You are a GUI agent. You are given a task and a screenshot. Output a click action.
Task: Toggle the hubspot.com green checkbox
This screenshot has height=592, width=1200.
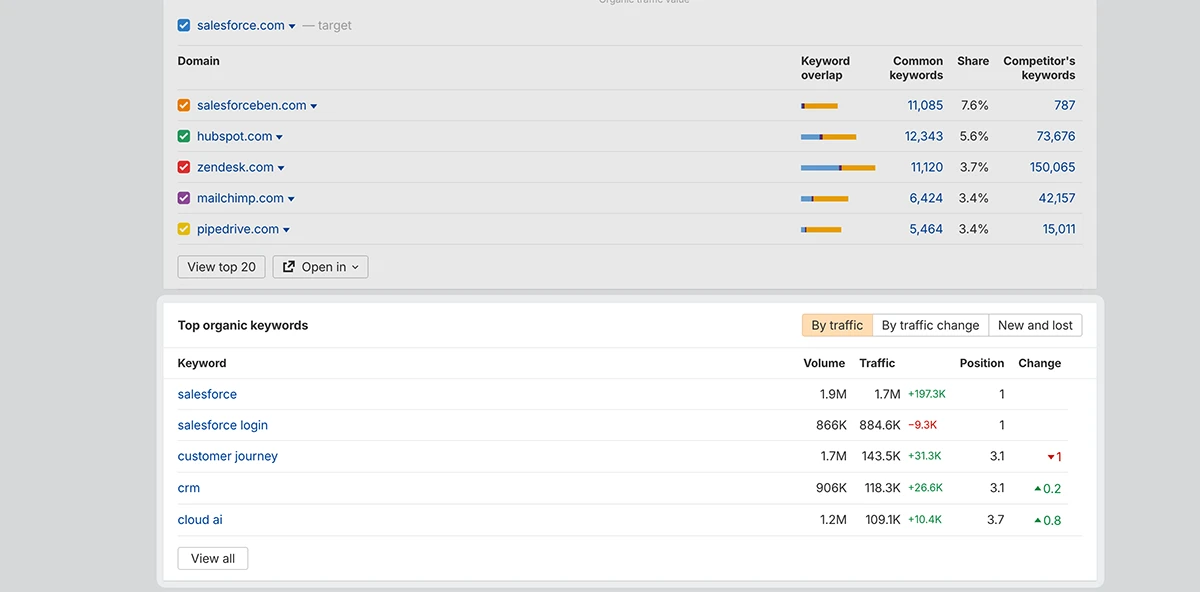click(184, 136)
